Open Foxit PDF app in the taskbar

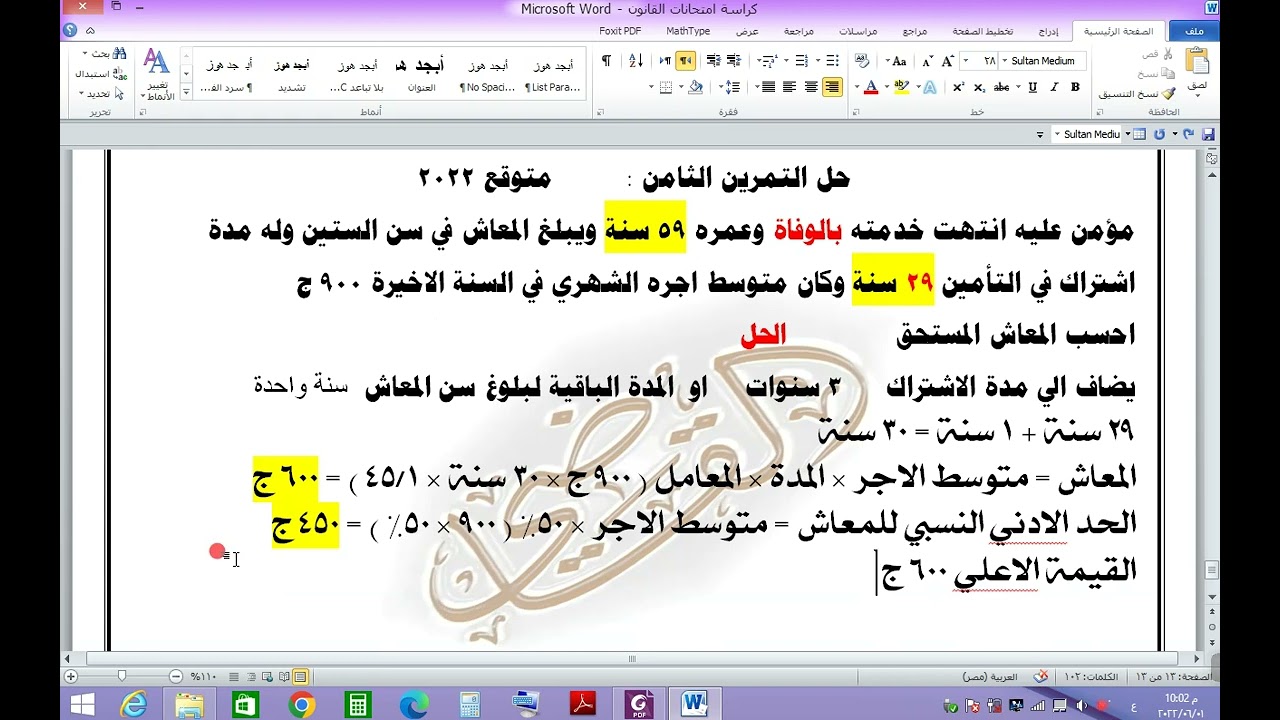[638, 704]
